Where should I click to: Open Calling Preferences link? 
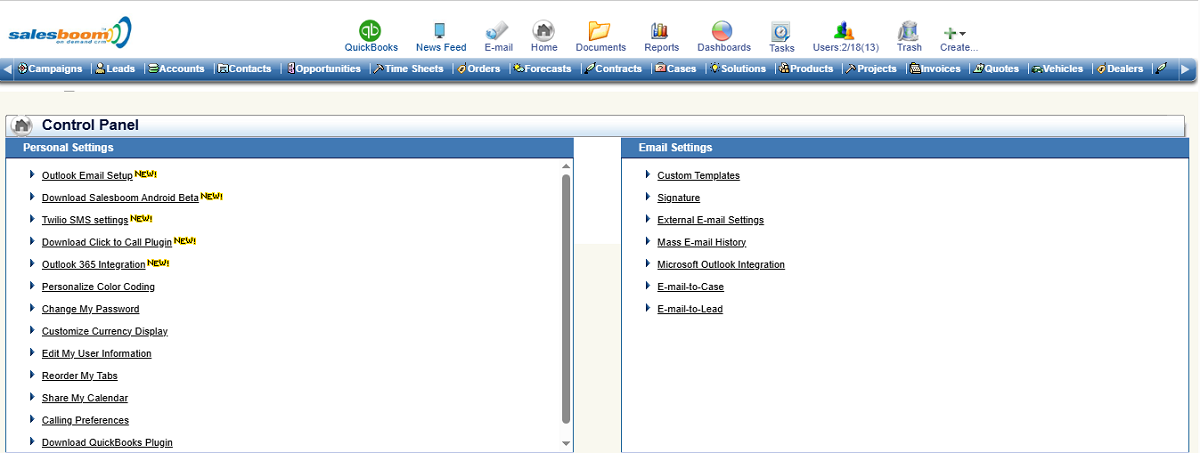(x=85, y=420)
